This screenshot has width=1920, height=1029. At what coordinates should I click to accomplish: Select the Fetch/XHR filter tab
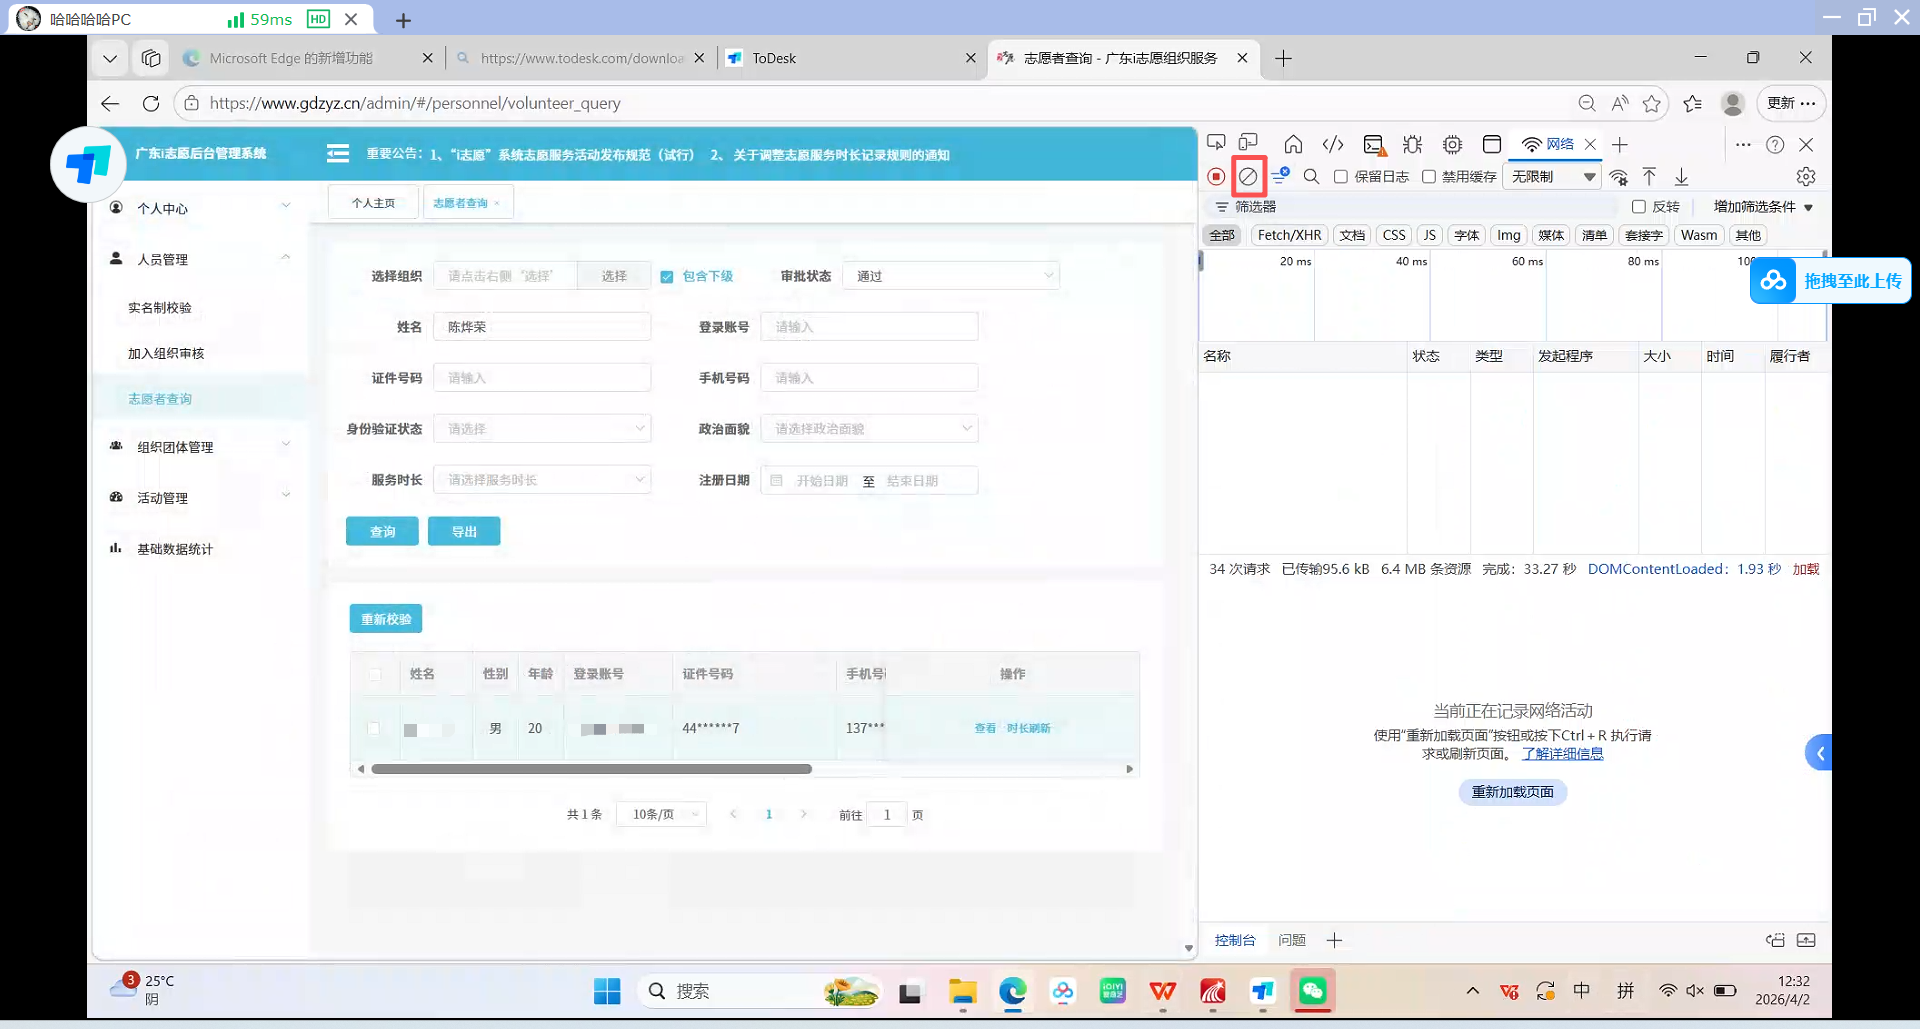click(1289, 235)
